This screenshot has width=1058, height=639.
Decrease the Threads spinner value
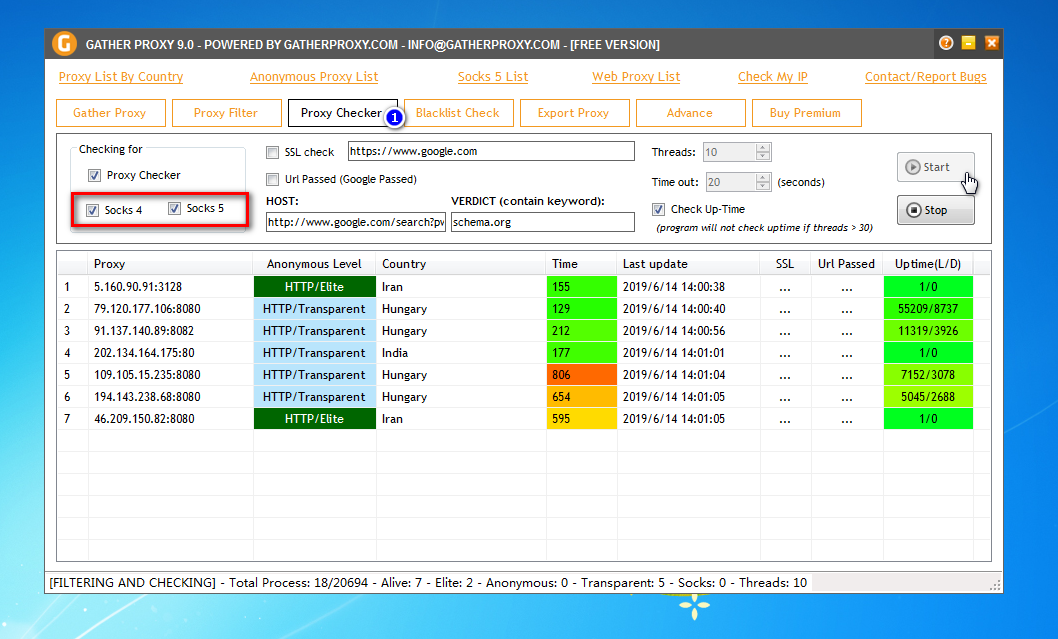(762, 156)
